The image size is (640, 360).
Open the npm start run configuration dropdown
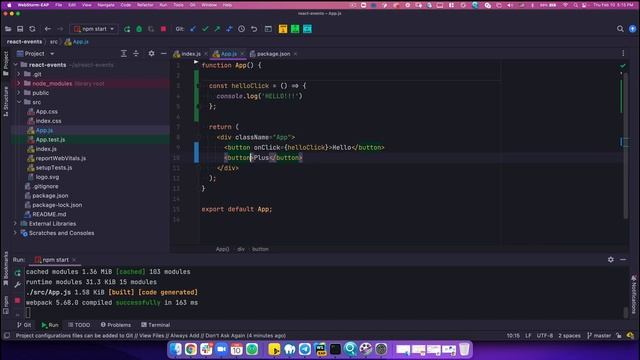[94, 29]
